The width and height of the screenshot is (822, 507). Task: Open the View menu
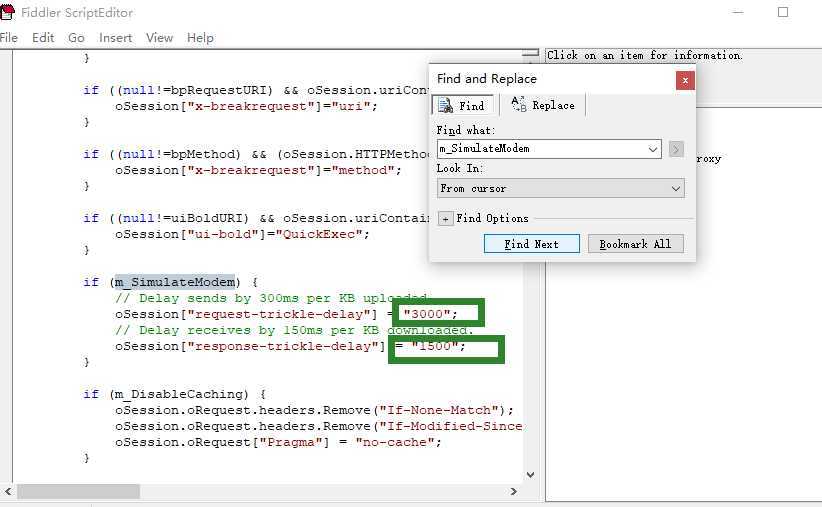coord(159,38)
